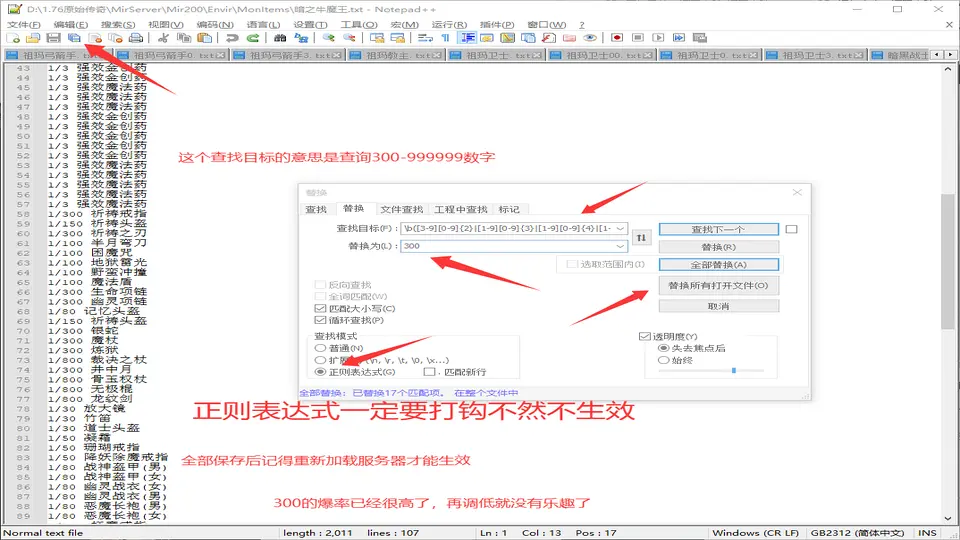Open the 祖玛卫士00.txt document tab

[x=602, y=55]
